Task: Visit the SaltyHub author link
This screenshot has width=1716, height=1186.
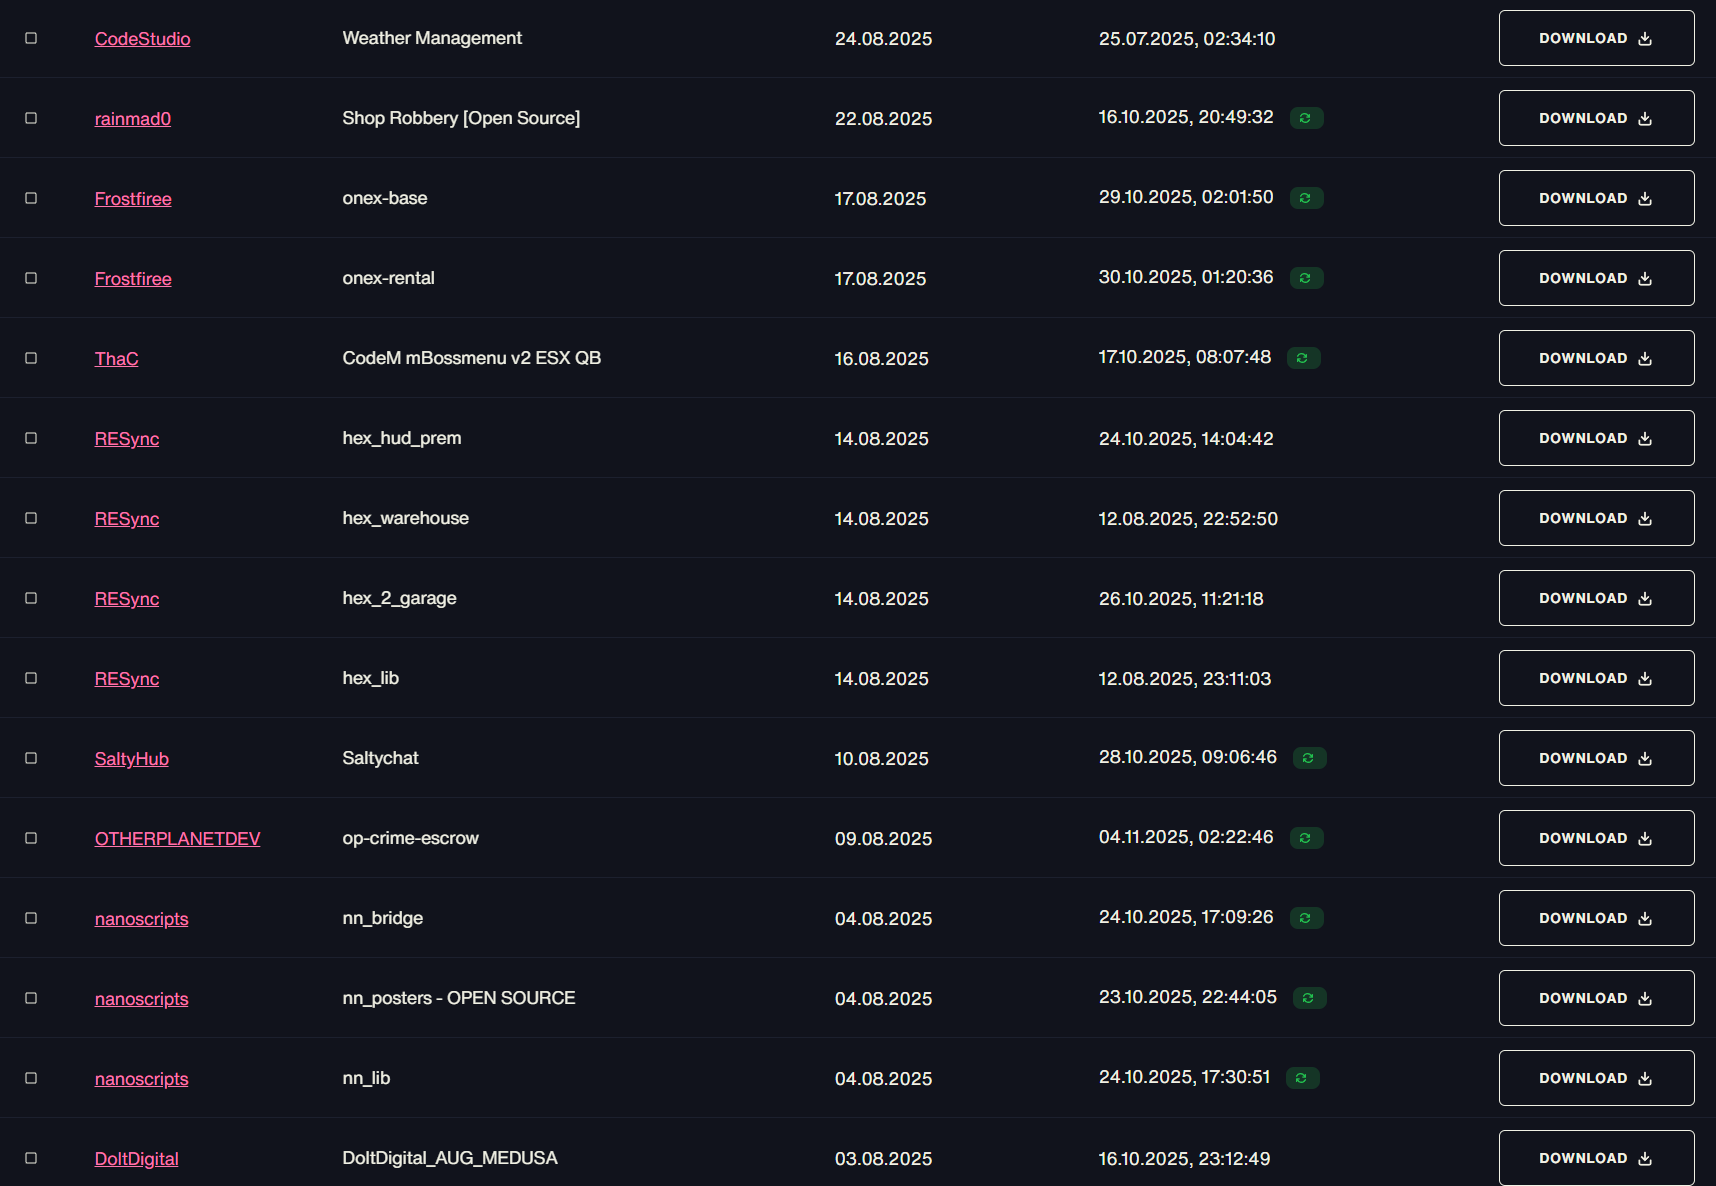Action: (131, 759)
